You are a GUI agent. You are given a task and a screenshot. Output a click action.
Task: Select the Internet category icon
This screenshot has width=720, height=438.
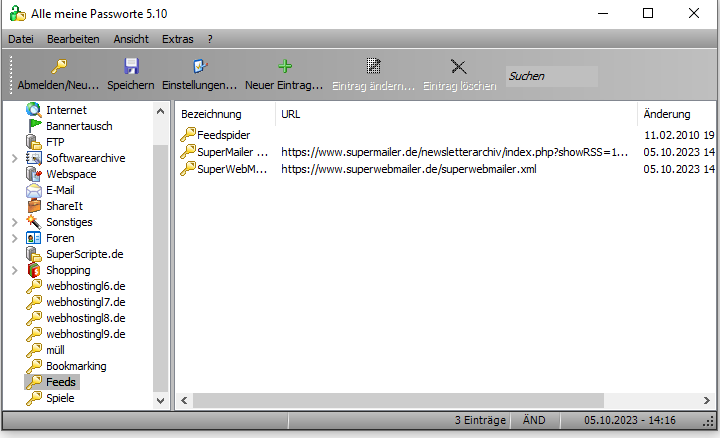(34, 110)
